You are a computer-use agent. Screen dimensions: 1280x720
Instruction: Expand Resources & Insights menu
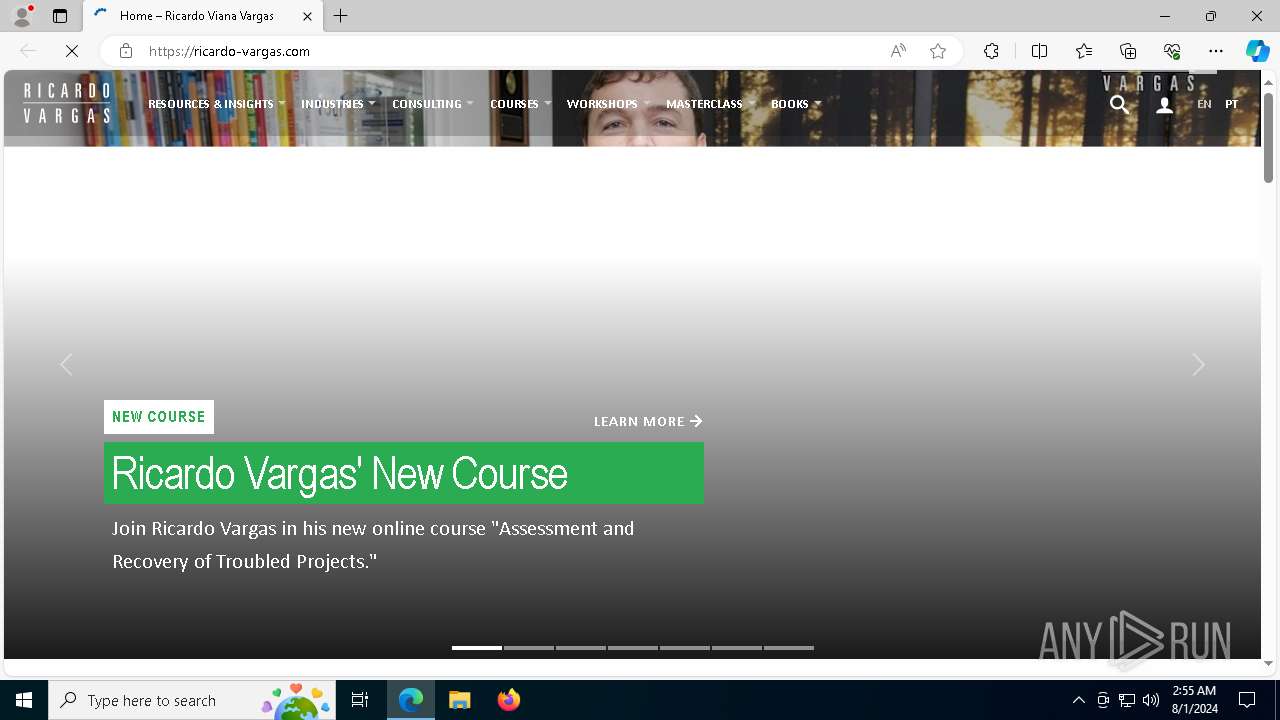pyautogui.click(x=216, y=104)
